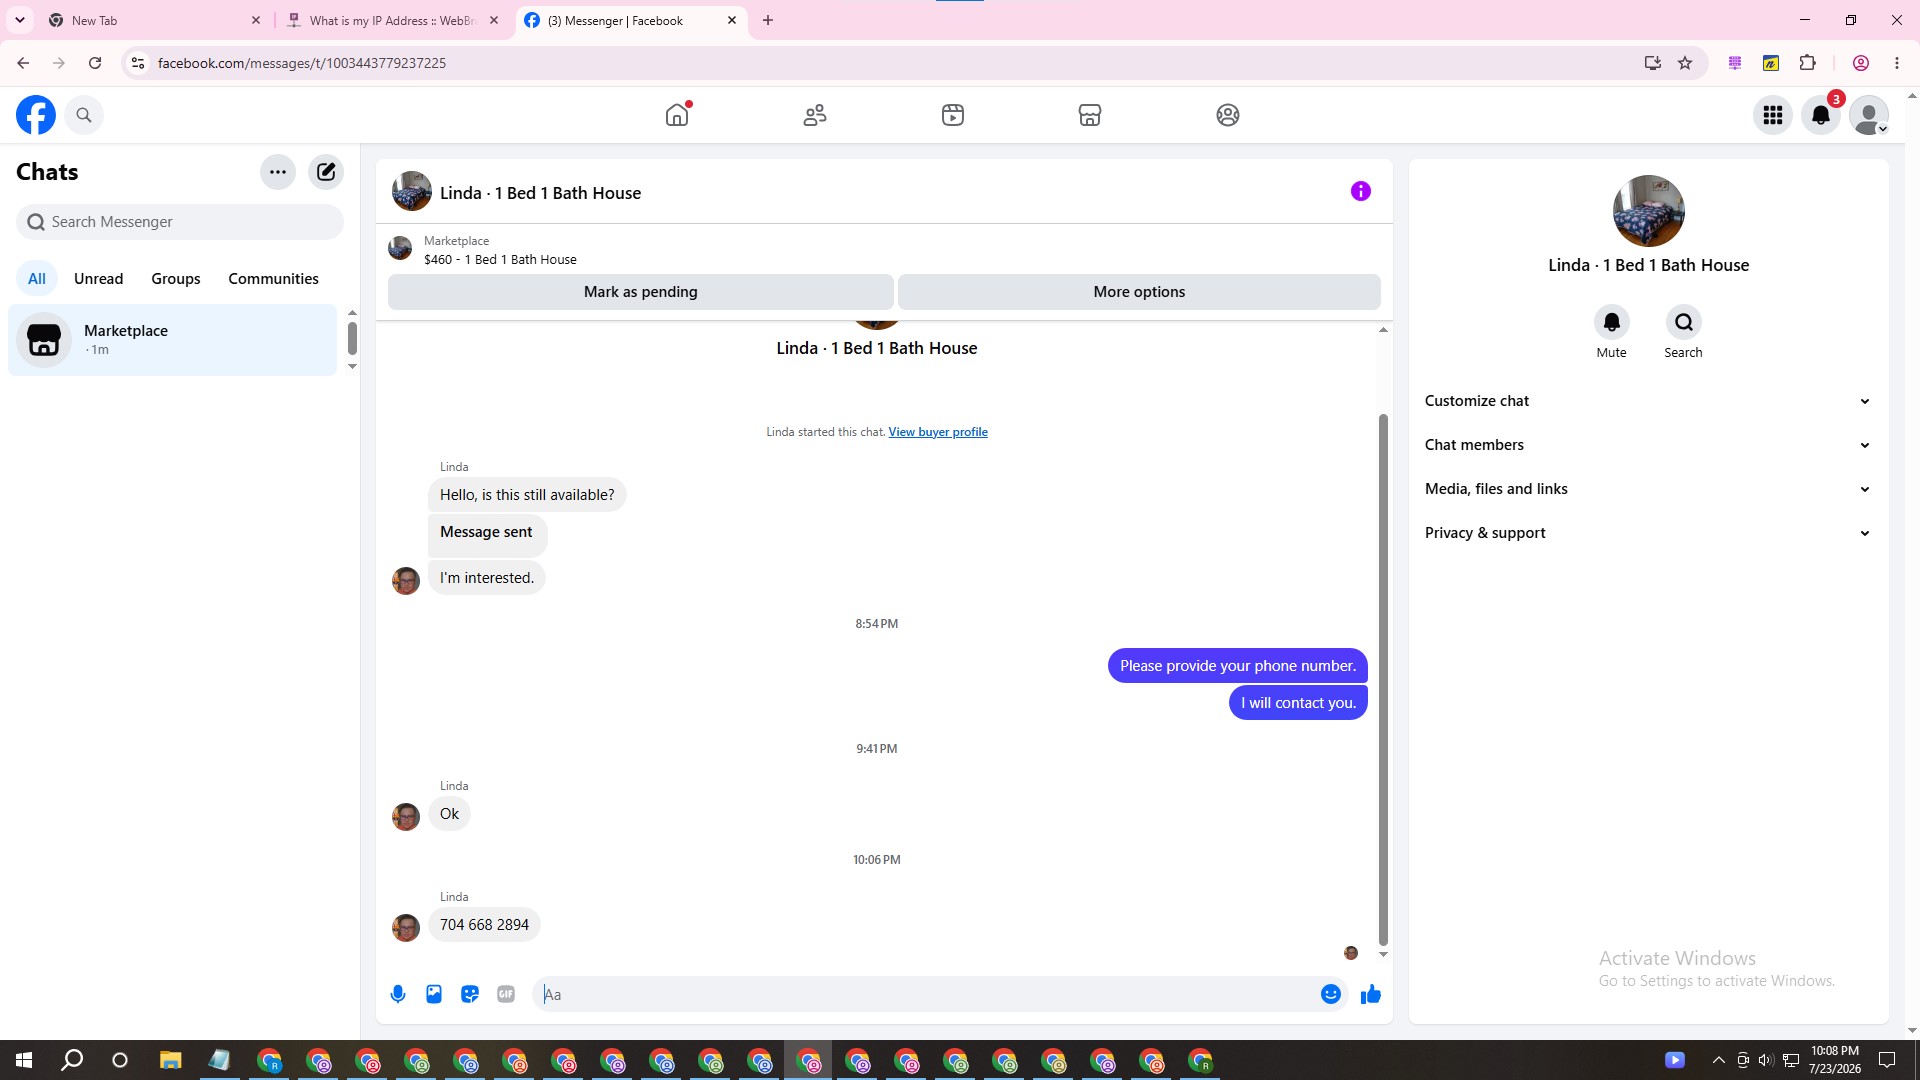The width and height of the screenshot is (1920, 1080).
Task: Select the All chats filter
Action: [x=37, y=279]
